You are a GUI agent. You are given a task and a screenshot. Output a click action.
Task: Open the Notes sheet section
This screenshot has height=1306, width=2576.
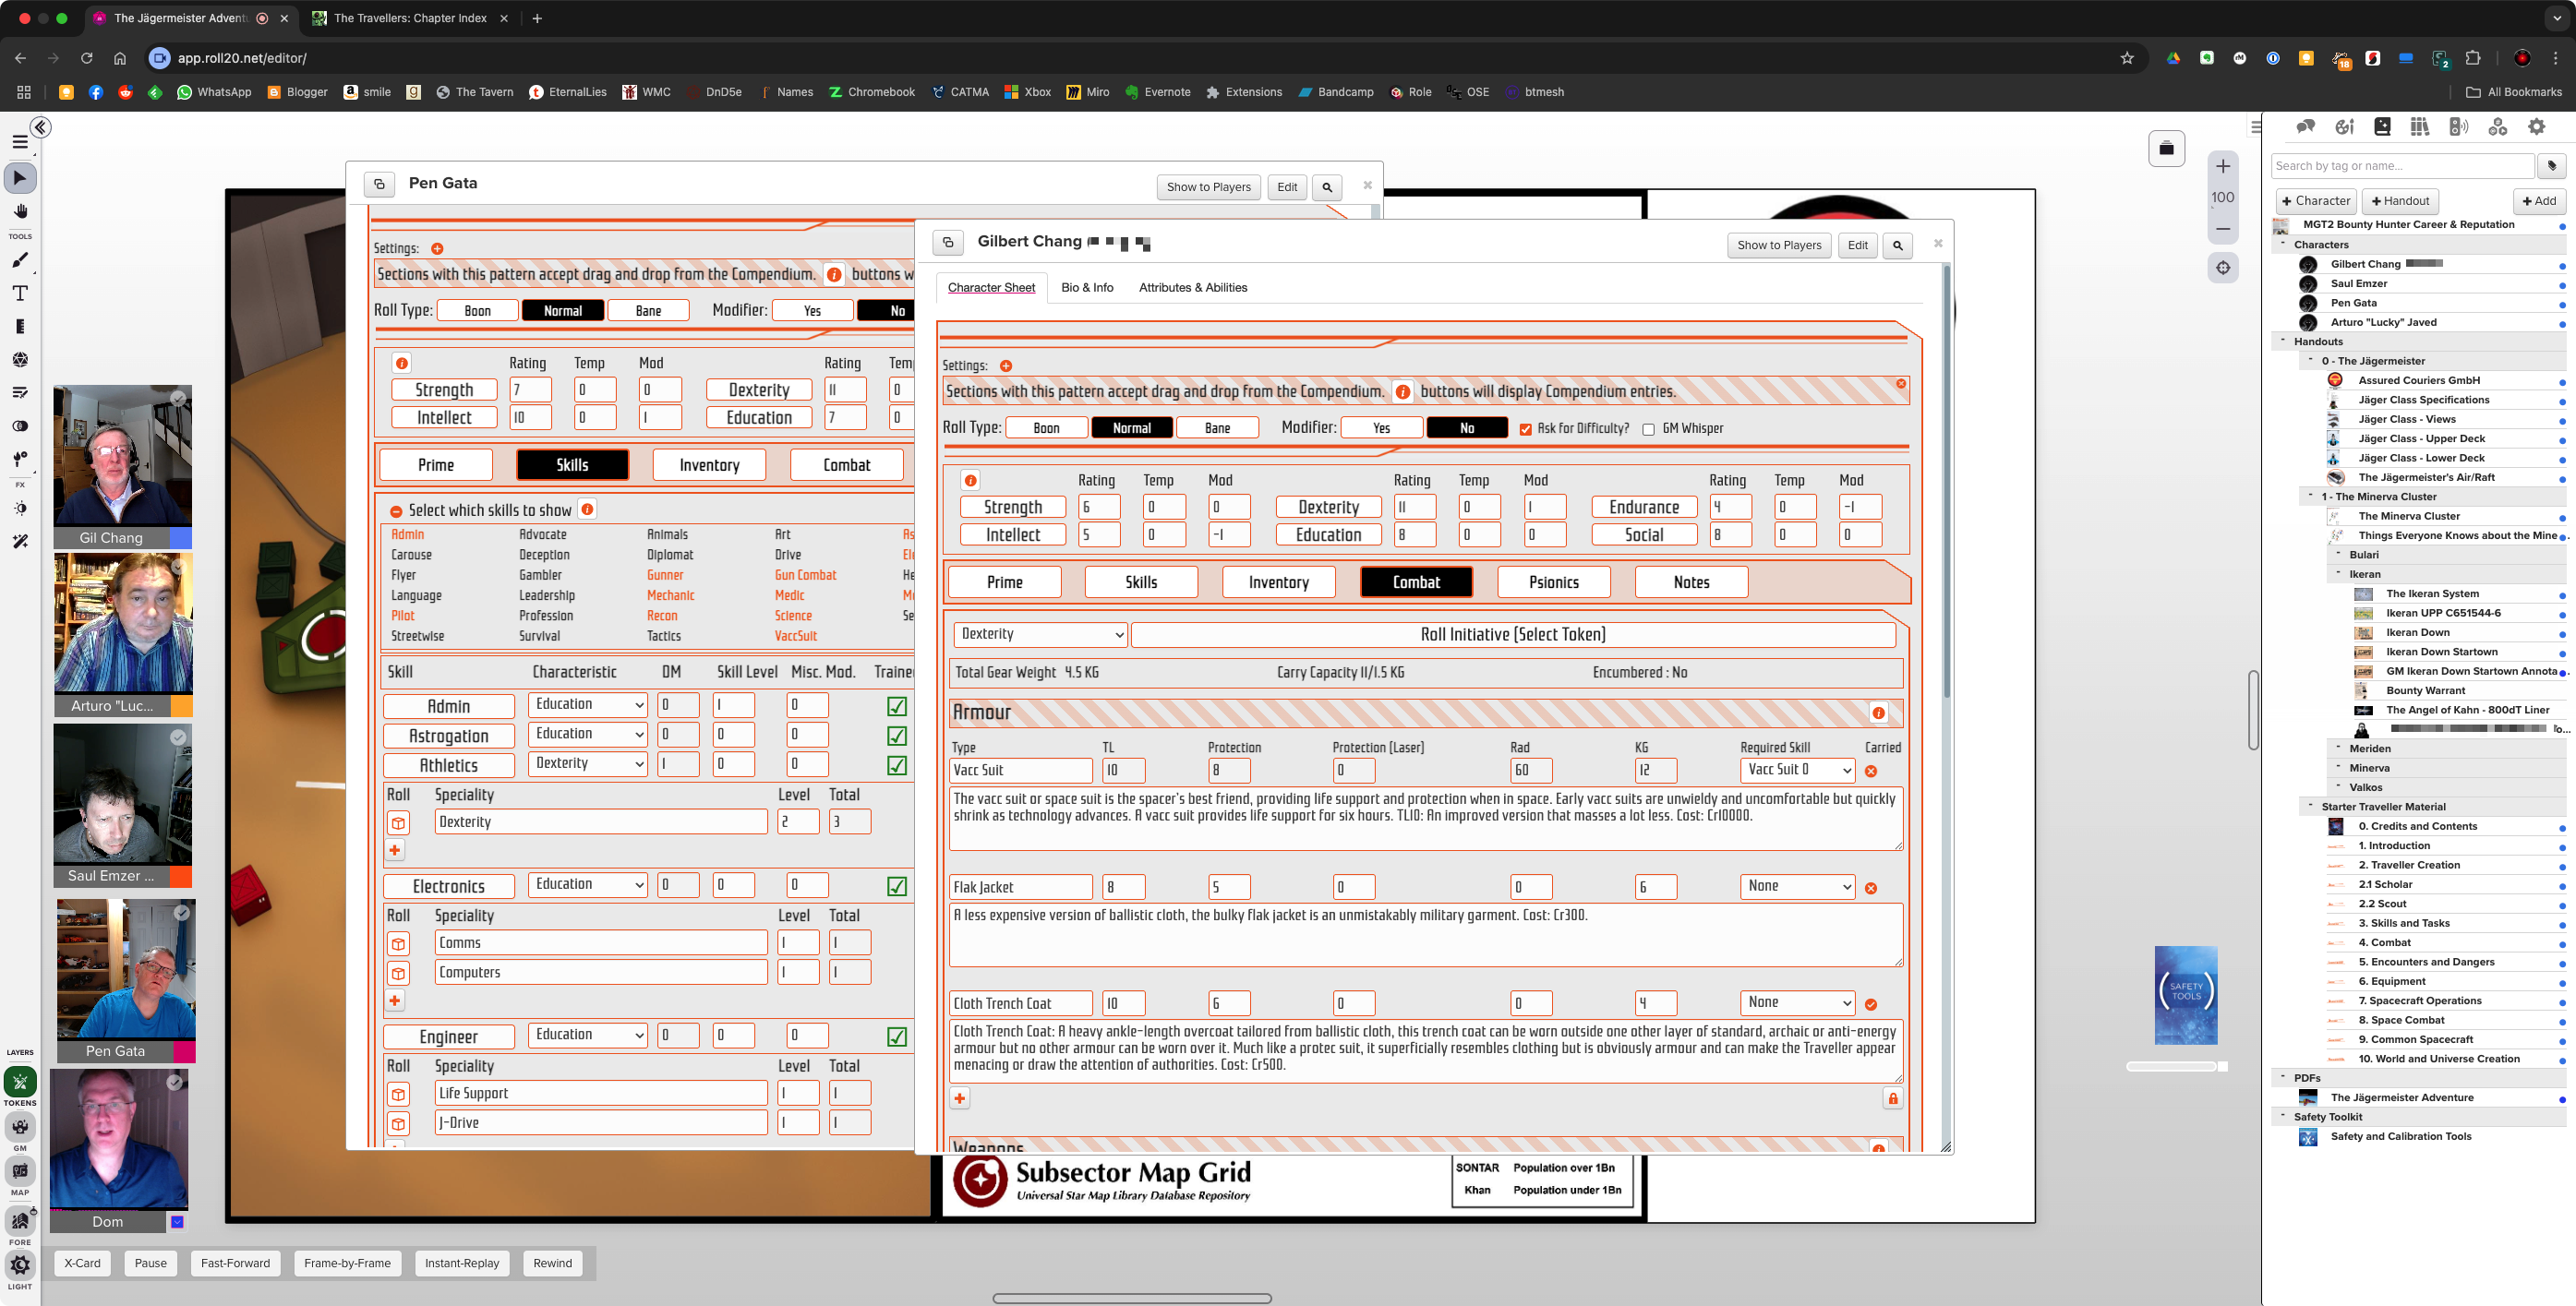(x=1691, y=582)
